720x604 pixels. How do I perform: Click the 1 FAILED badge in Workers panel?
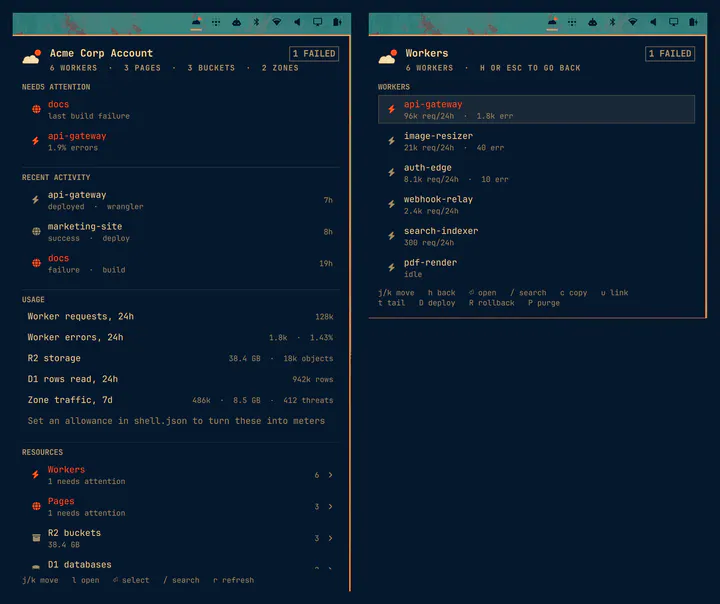670,54
